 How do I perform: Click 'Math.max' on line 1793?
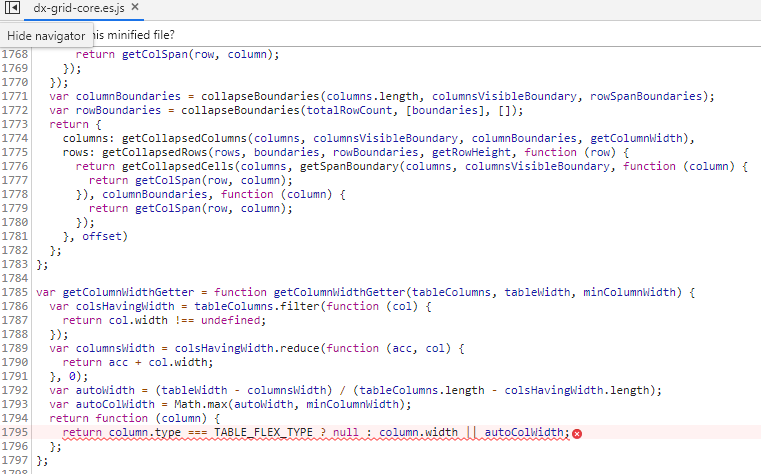pos(200,404)
